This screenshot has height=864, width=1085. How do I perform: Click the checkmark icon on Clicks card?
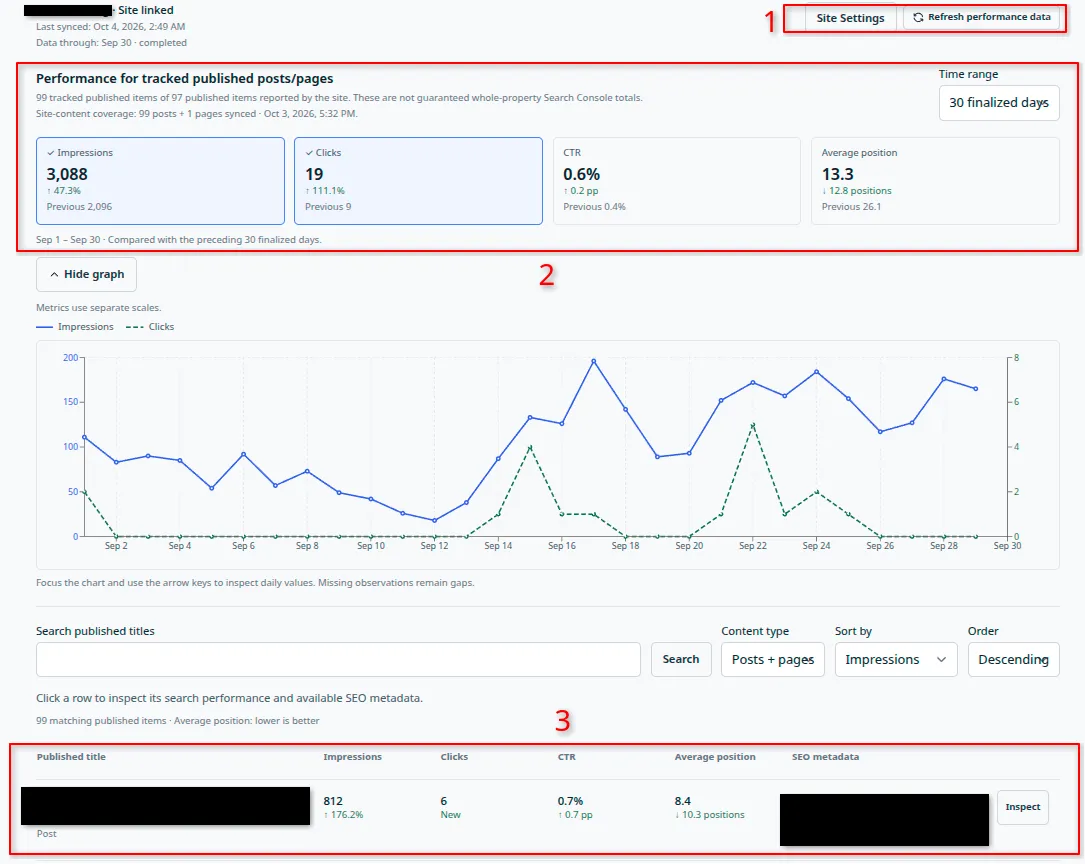coord(309,153)
